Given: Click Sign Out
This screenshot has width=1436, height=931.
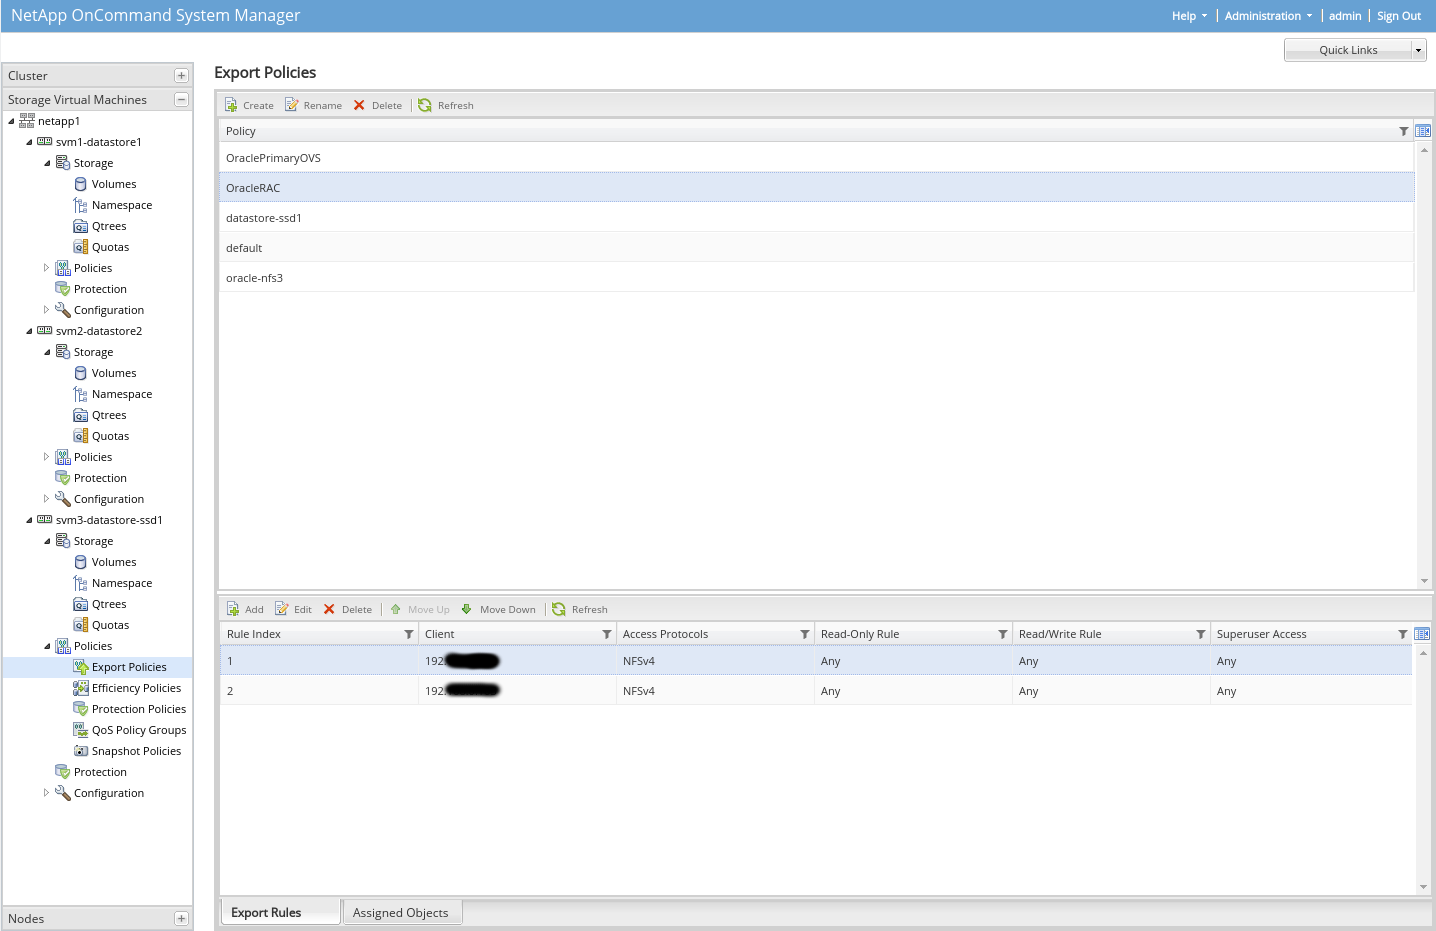Looking at the screenshot, I should (x=1399, y=16).
